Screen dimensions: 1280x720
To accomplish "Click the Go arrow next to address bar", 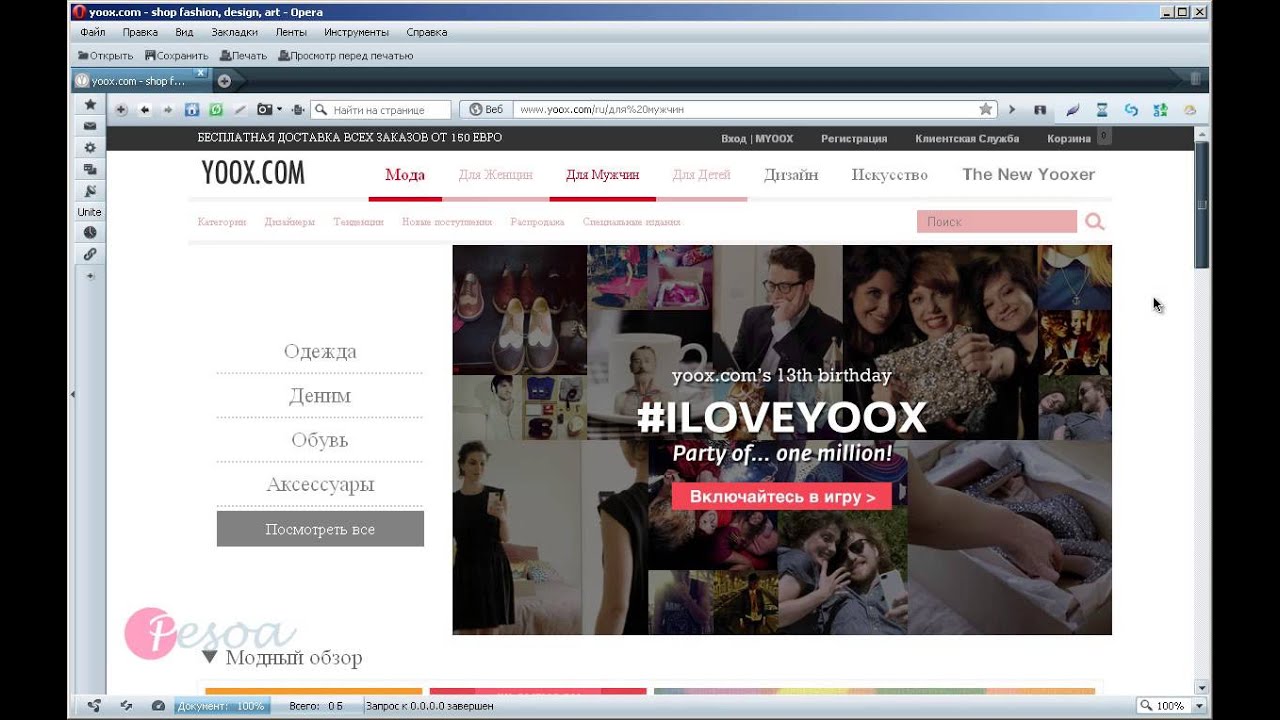I will click(1012, 110).
